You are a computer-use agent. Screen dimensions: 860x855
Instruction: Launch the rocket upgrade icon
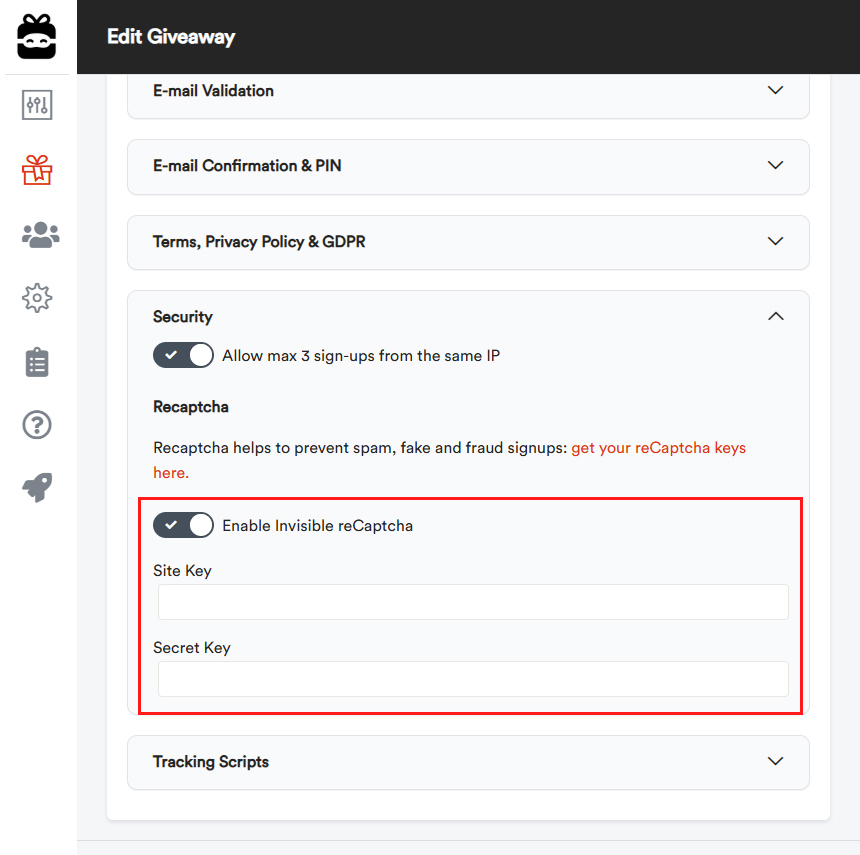click(37, 487)
